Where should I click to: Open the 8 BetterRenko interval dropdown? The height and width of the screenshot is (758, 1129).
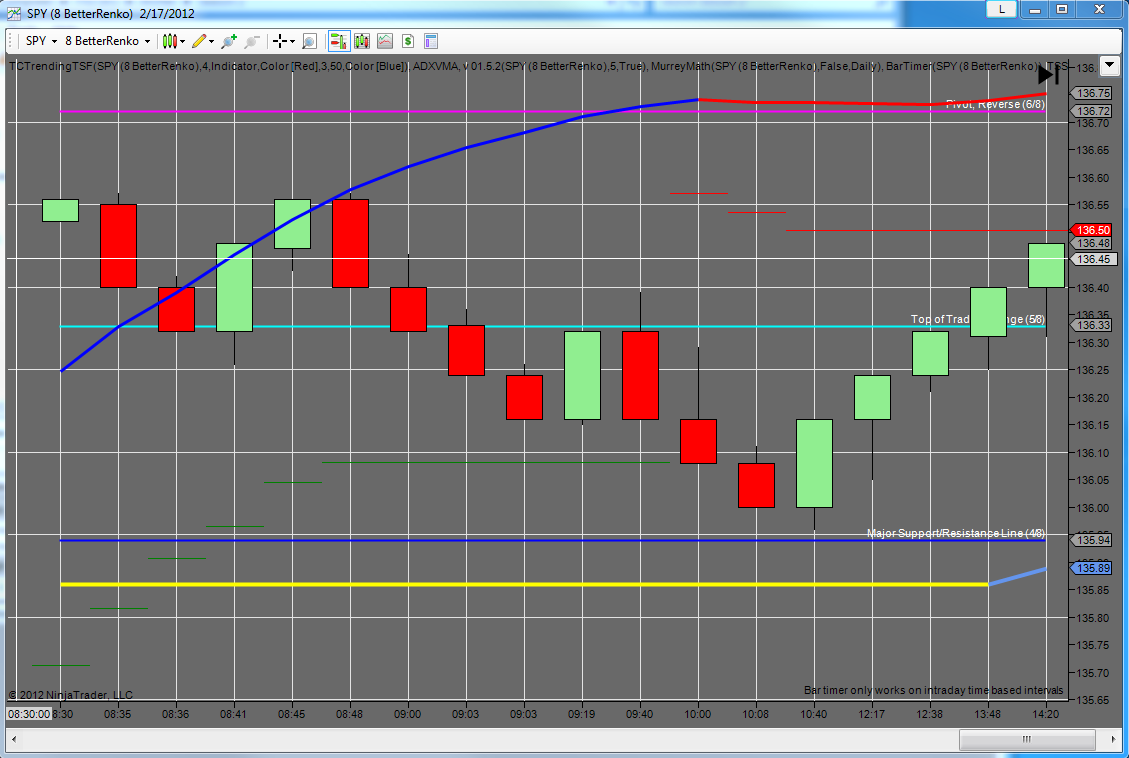(107, 41)
